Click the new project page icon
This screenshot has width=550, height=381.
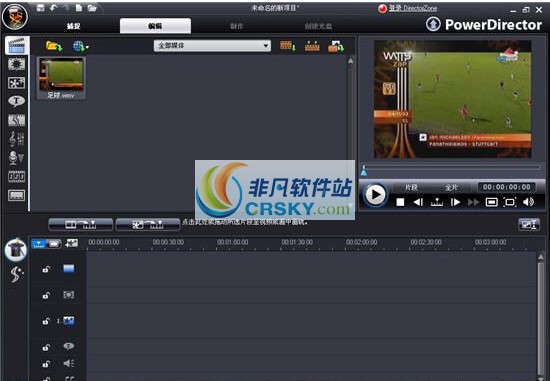[x=79, y=8]
